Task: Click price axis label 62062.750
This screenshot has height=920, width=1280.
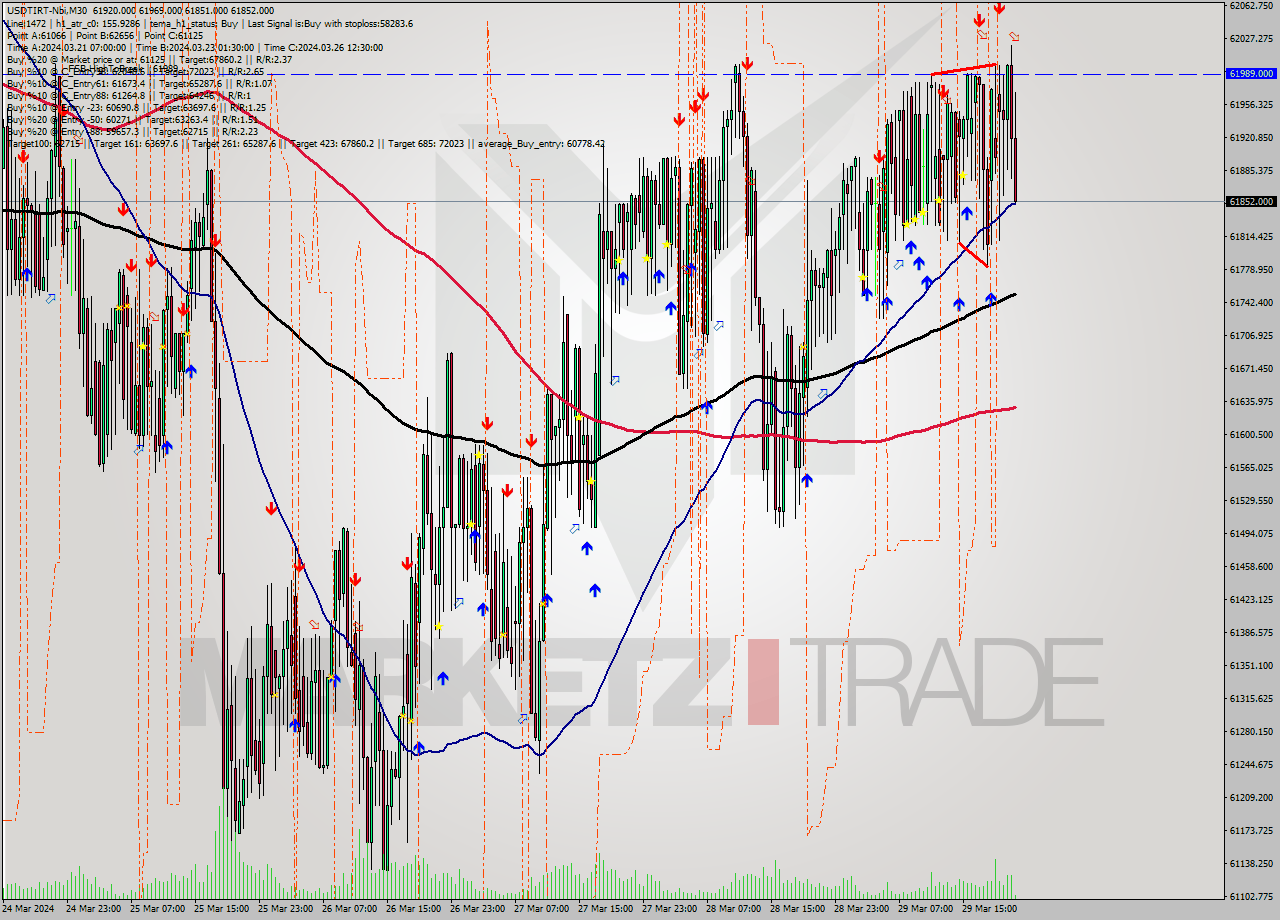Action: (x=1251, y=5)
